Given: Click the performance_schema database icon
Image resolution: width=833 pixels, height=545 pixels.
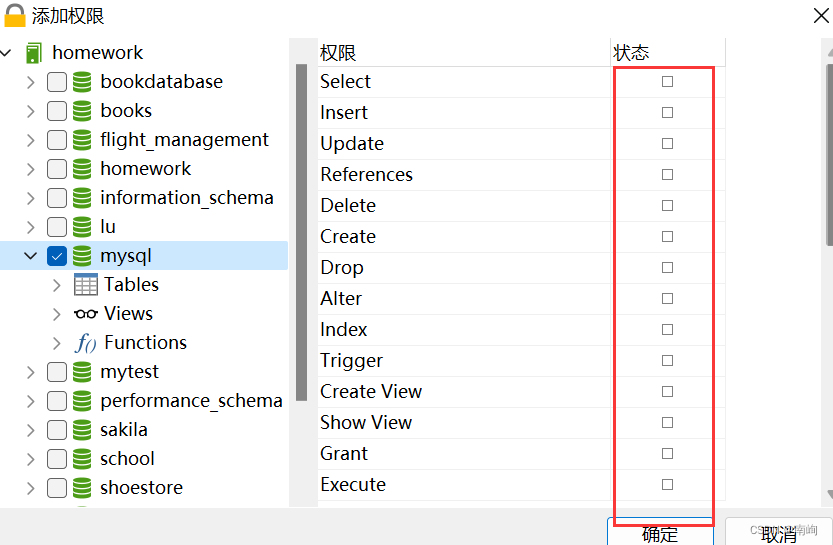Looking at the screenshot, I should point(82,401).
